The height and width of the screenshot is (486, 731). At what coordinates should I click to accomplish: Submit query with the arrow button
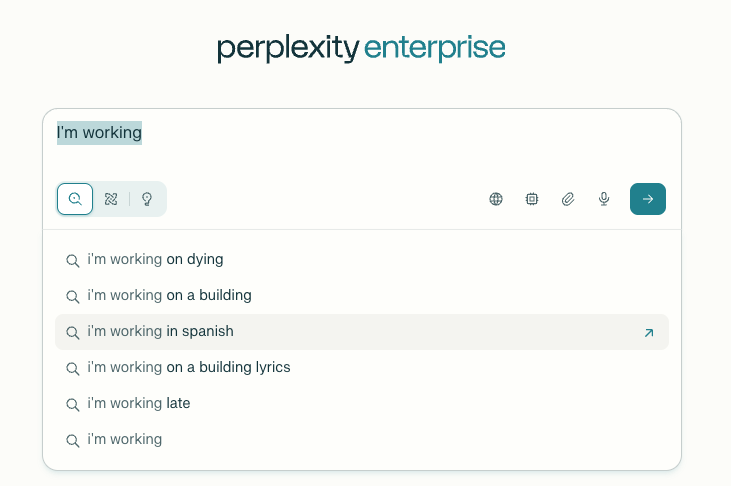pos(648,199)
